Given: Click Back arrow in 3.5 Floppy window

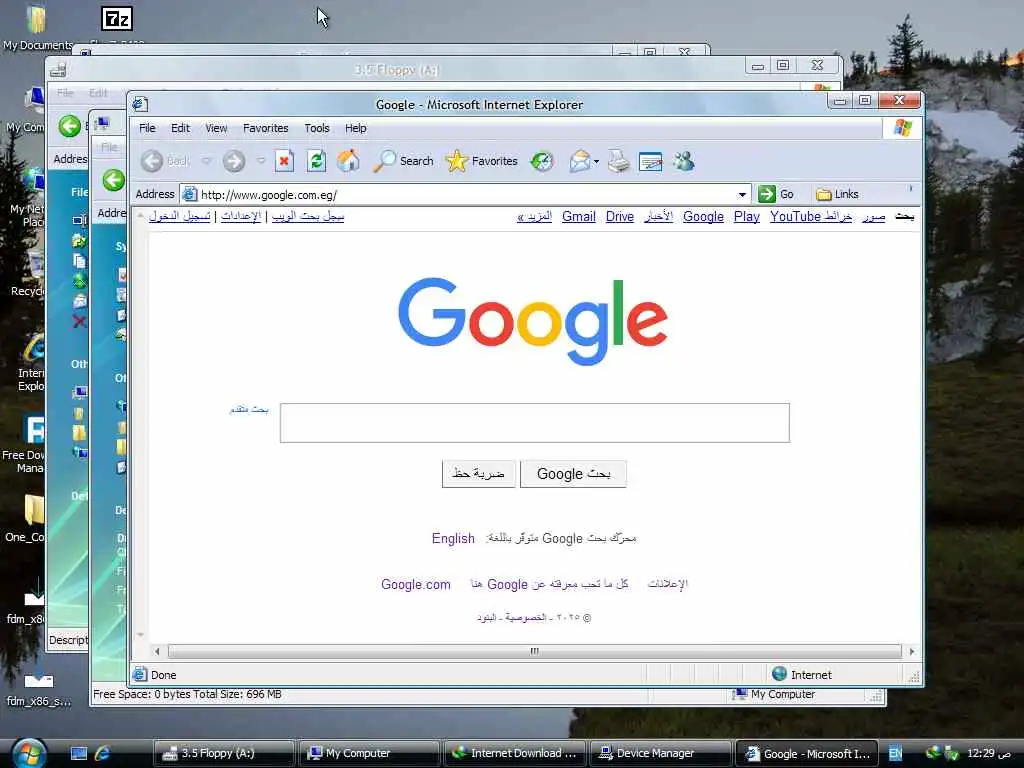Looking at the screenshot, I should [70, 125].
